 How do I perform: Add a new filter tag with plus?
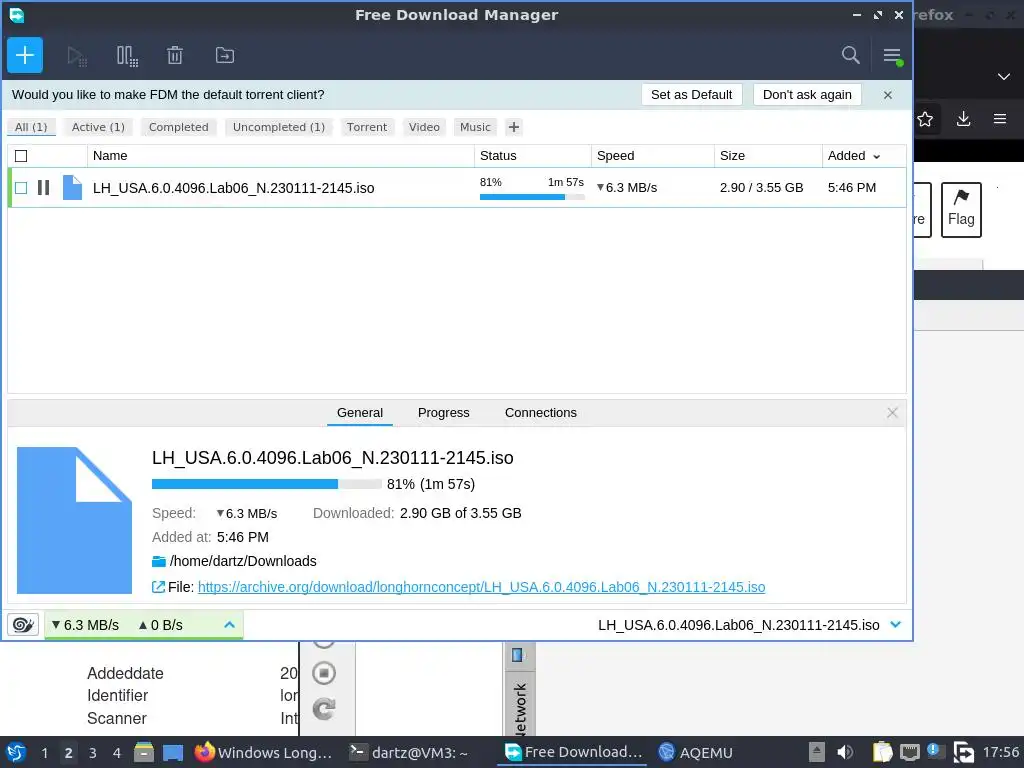pyautogui.click(x=514, y=127)
